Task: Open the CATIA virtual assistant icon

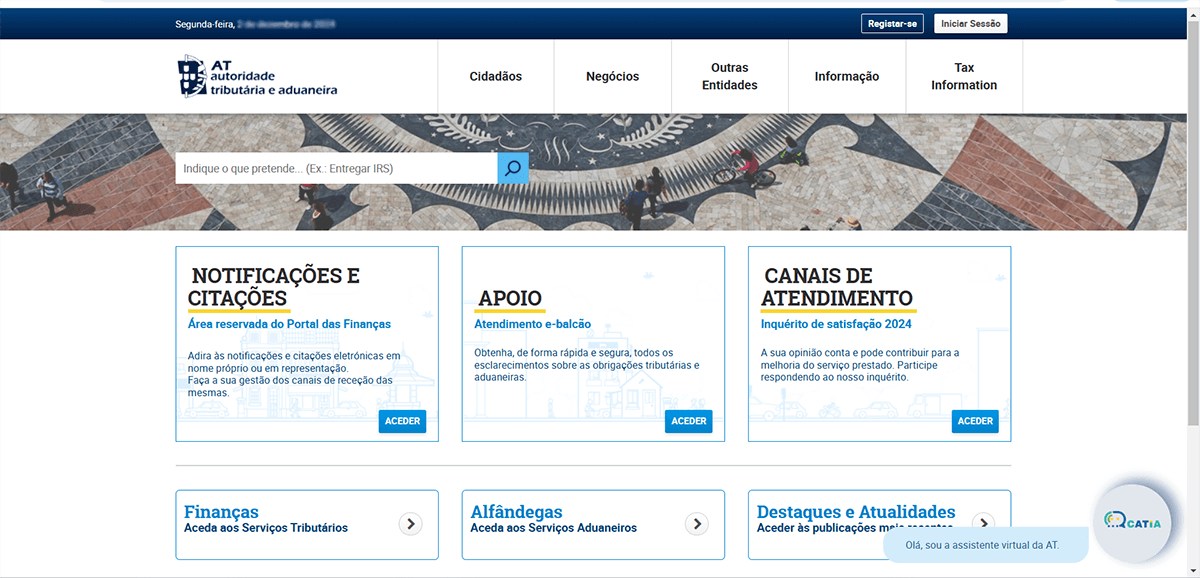Action: pyautogui.click(x=1133, y=521)
